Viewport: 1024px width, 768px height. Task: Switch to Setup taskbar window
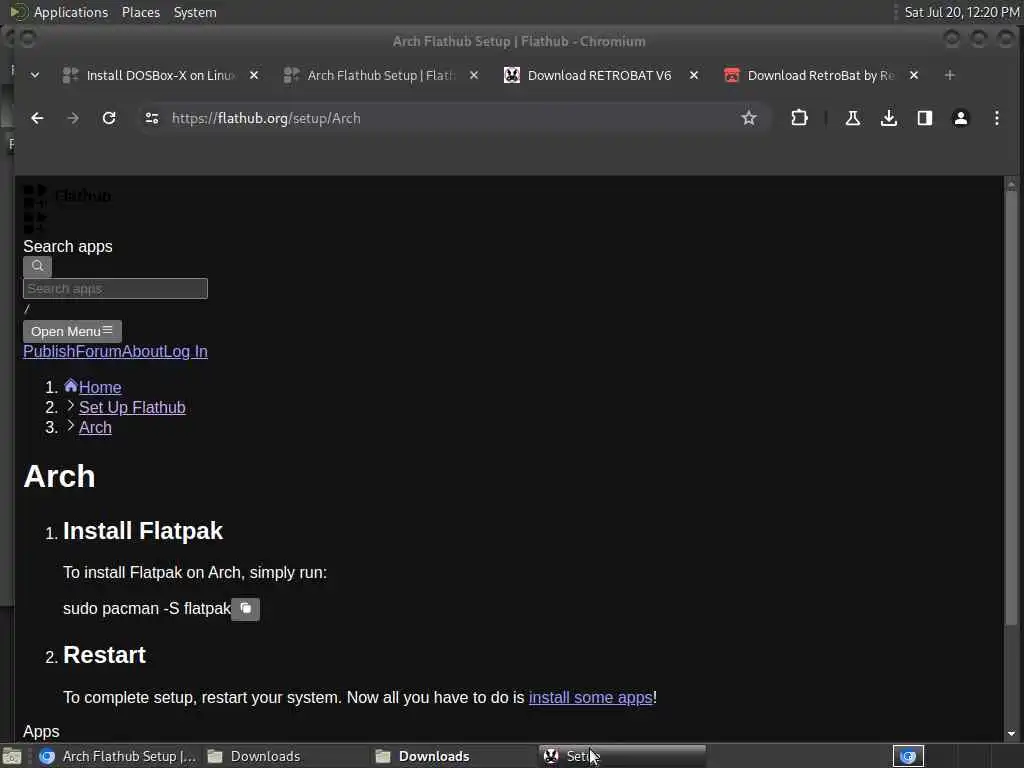tap(623, 756)
